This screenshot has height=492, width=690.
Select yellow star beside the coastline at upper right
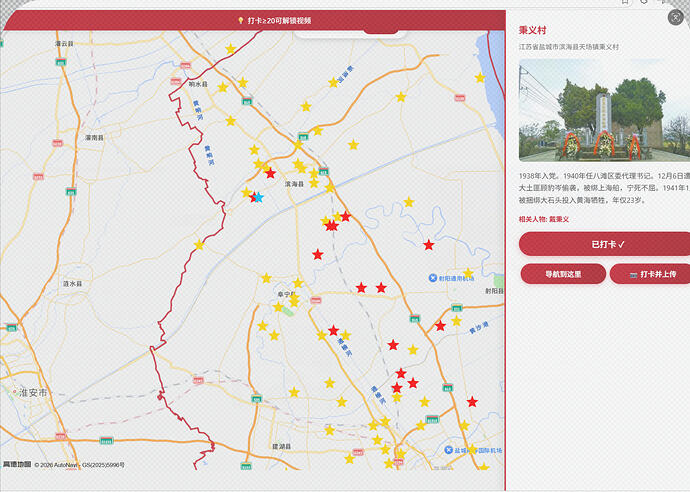pyautogui.click(x=480, y=78)
